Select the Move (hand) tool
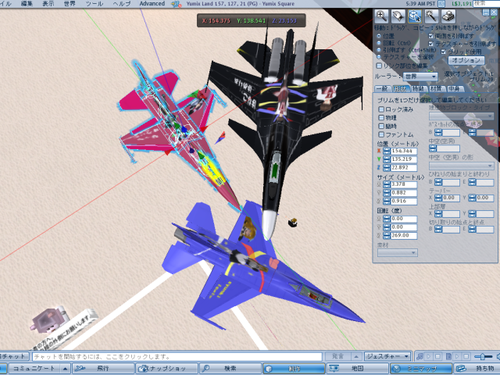The image size is (500, 375). 398,16
